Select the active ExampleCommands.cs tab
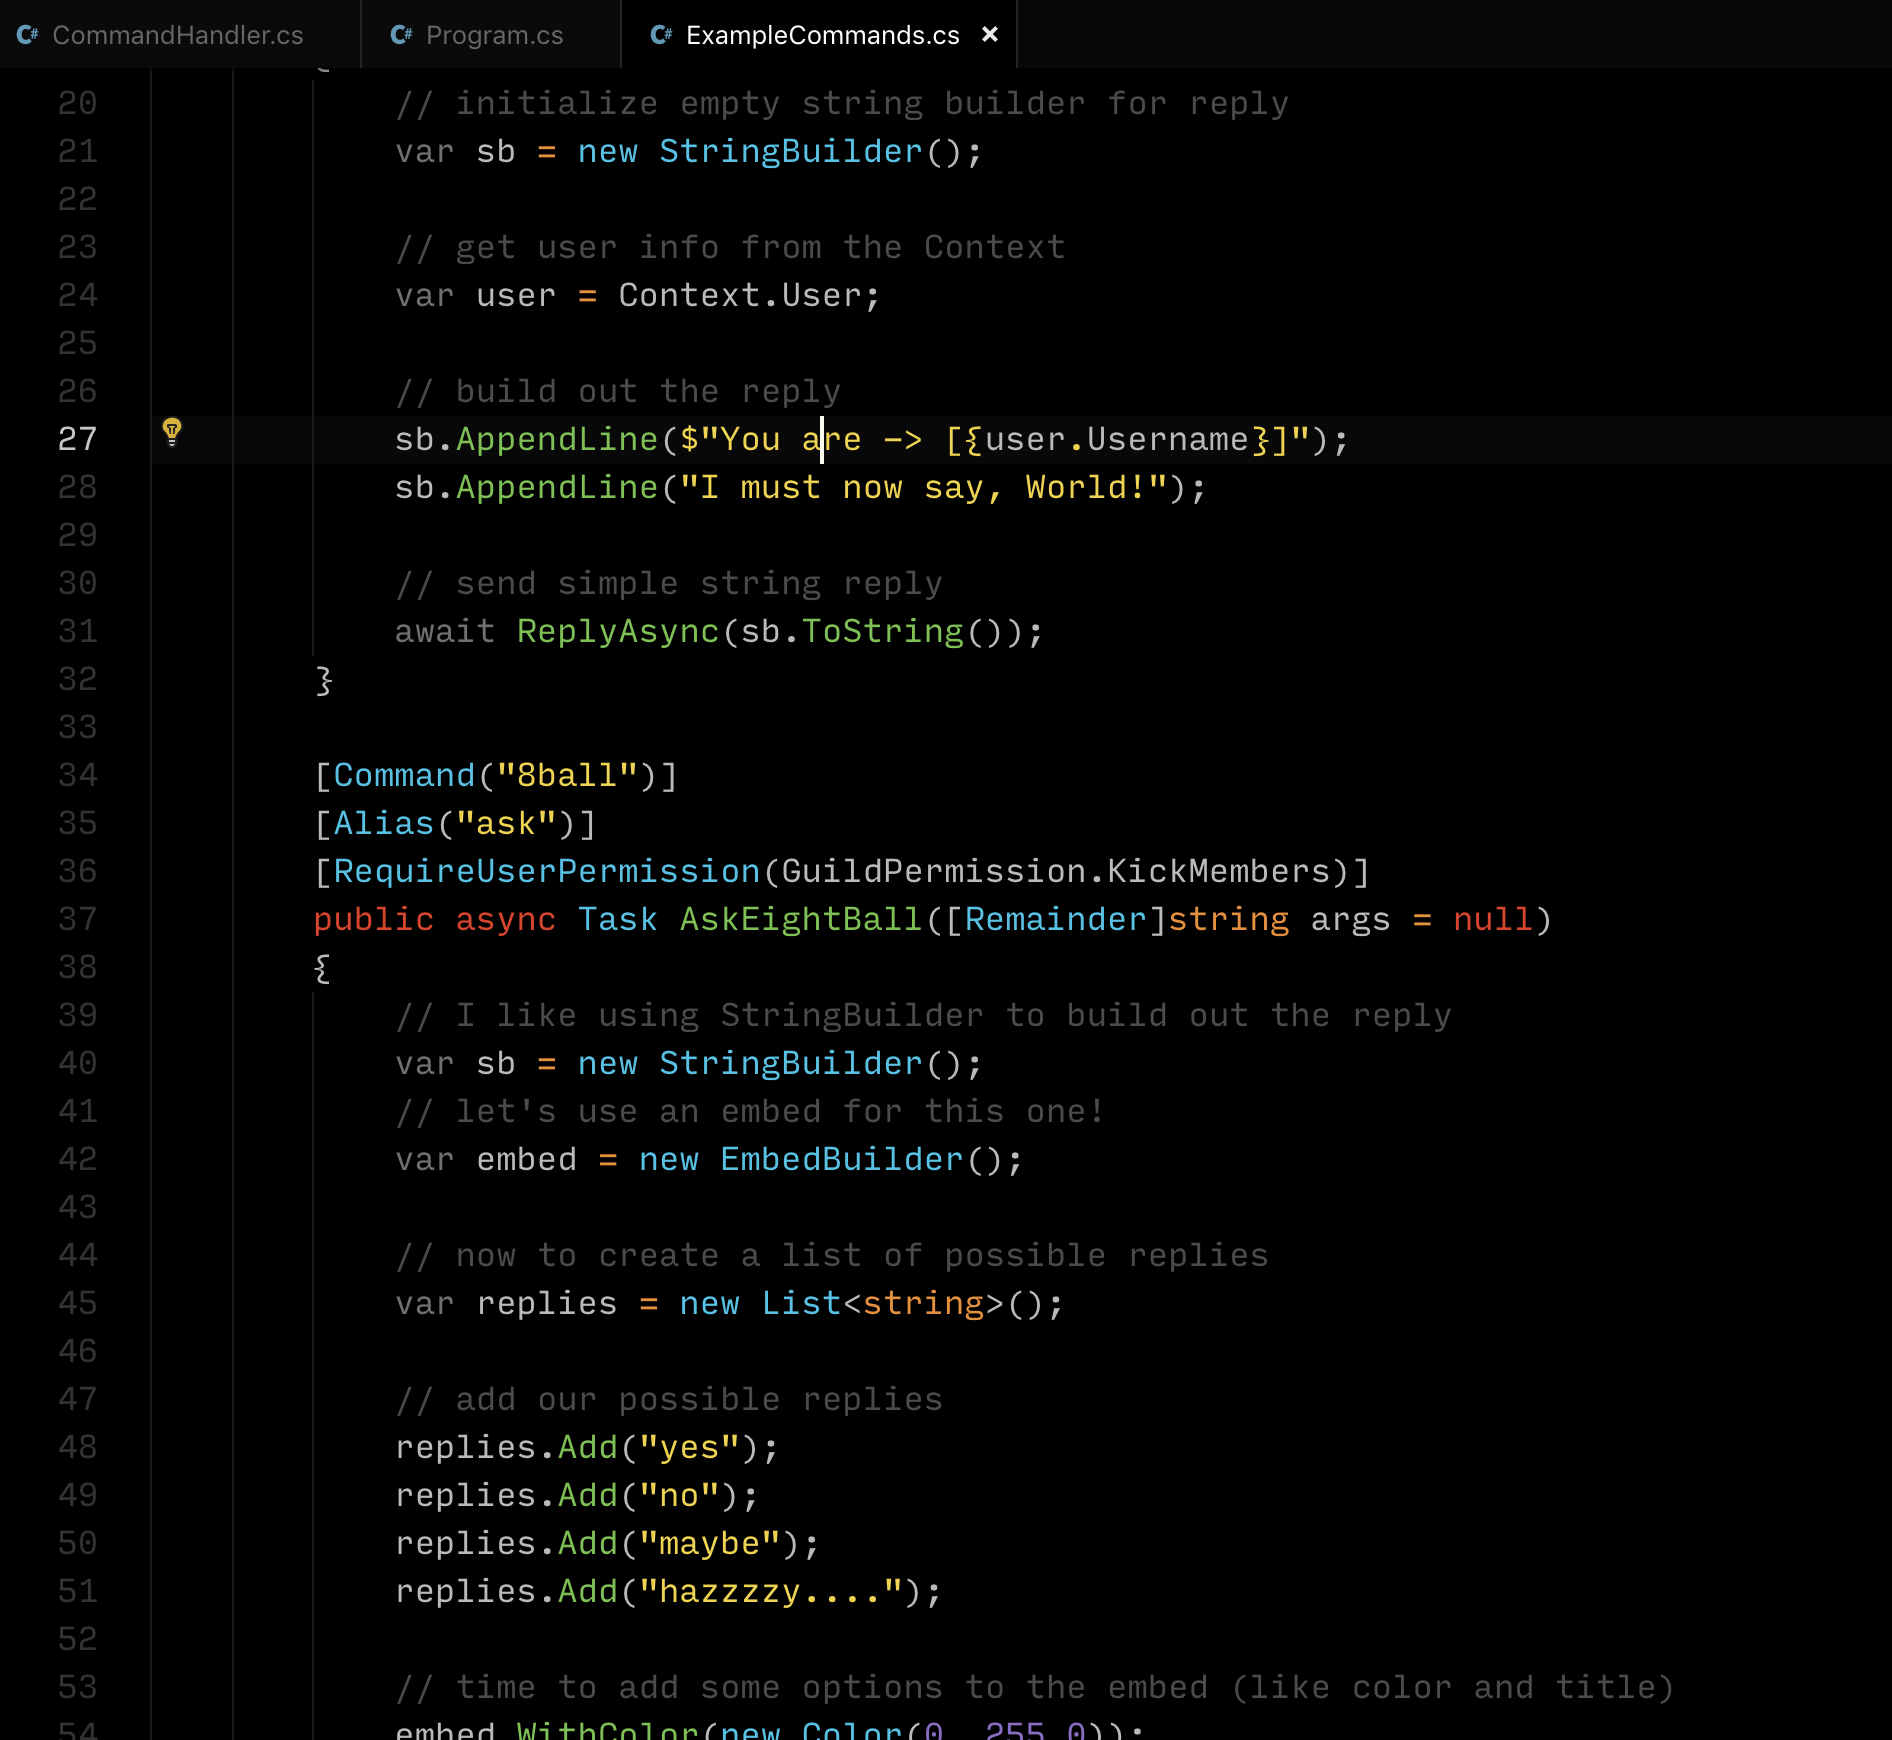The image size is (1892, 1740). (820, 35)
